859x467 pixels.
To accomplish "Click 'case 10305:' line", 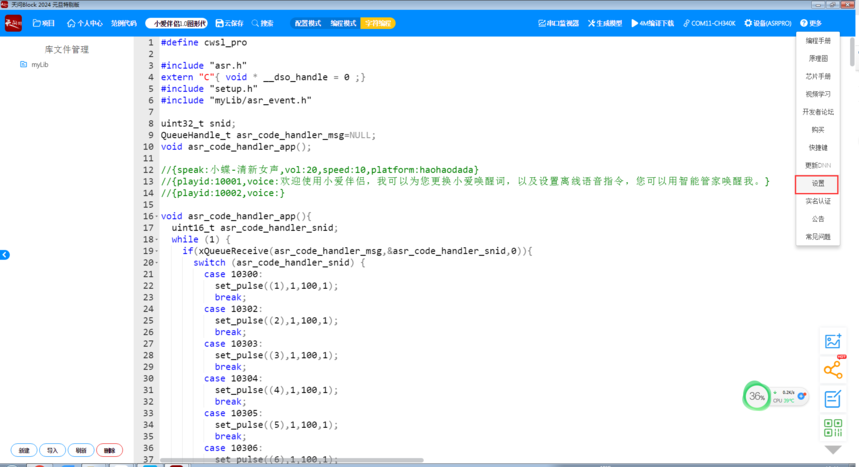I will pyautogui.click(x=233, y=414).
